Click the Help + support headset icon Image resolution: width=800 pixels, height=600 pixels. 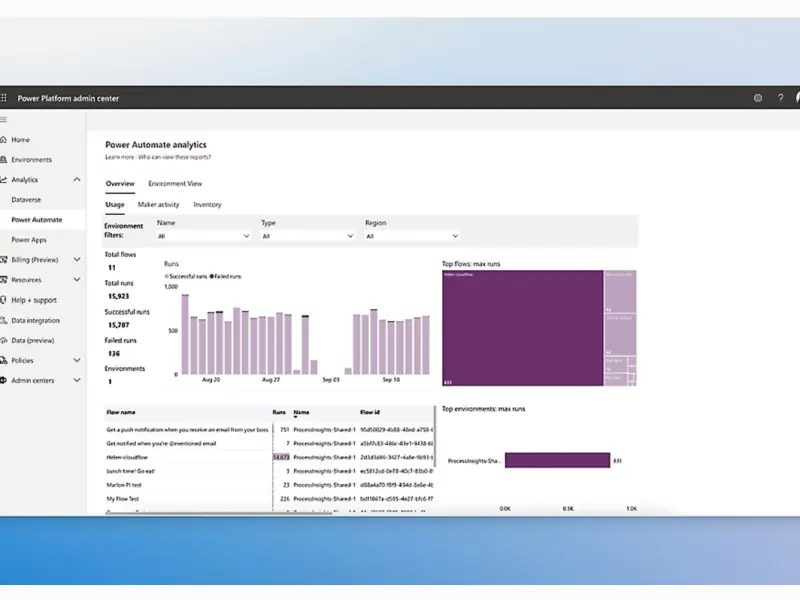4,300
